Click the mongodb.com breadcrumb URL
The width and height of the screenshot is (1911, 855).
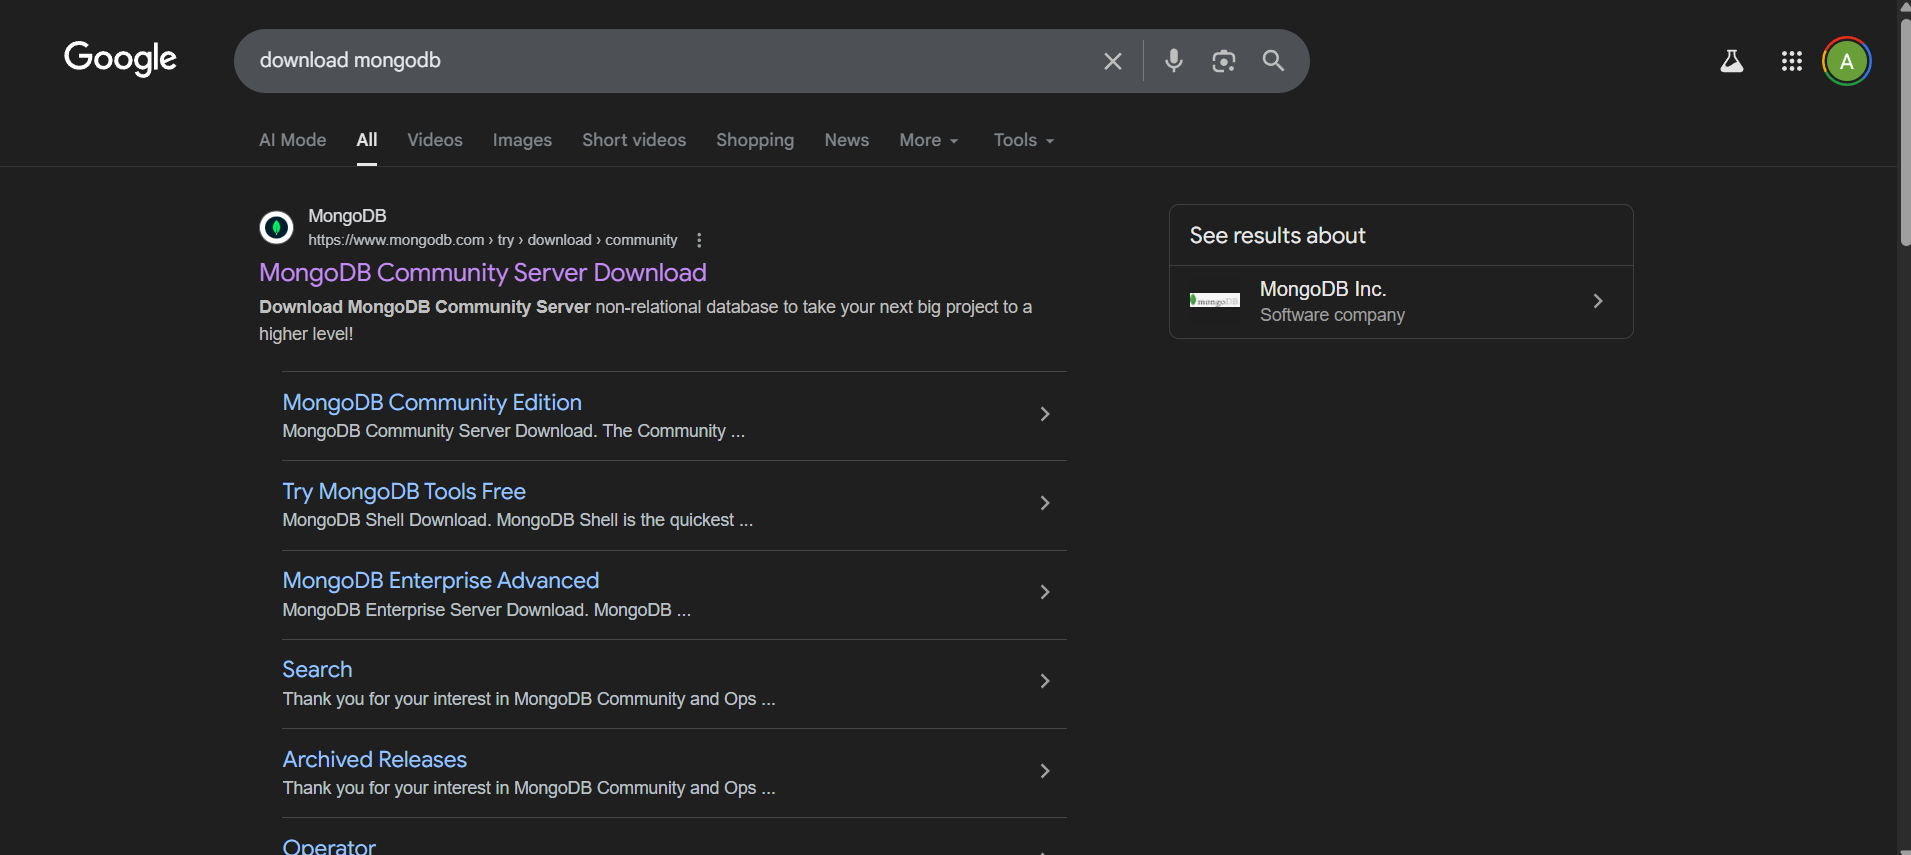493,240
